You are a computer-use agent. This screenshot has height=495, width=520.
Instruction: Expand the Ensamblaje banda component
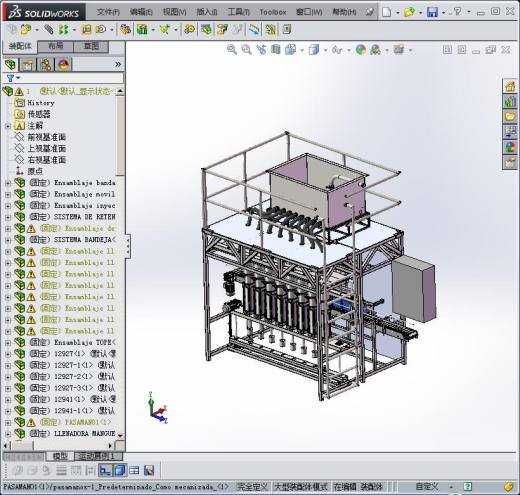tap(8, 183)
